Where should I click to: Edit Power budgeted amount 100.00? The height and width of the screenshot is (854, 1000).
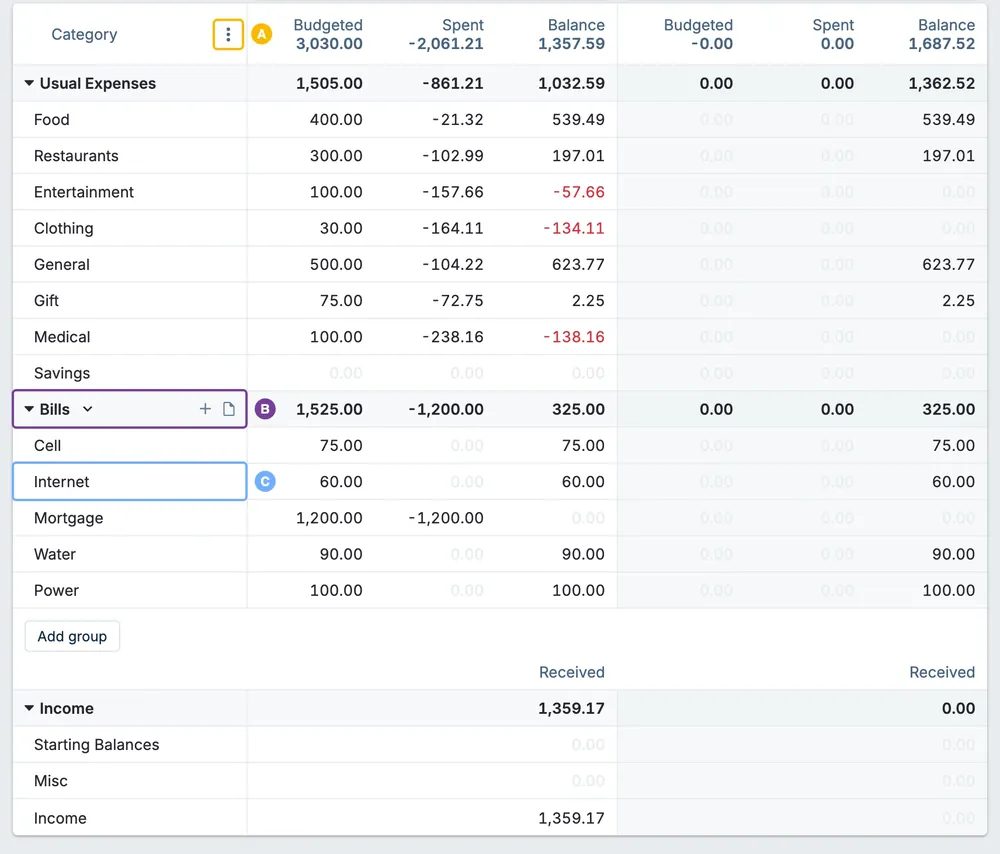(x=336, y=590)
